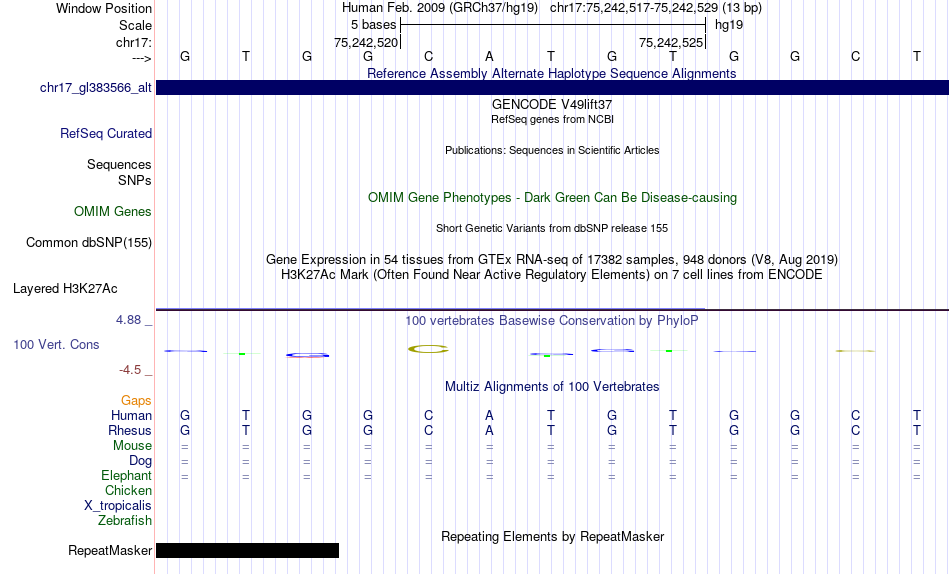Click the Common dbSNP(155) track label
Viewport: 950px width, 574px height.
89,242
